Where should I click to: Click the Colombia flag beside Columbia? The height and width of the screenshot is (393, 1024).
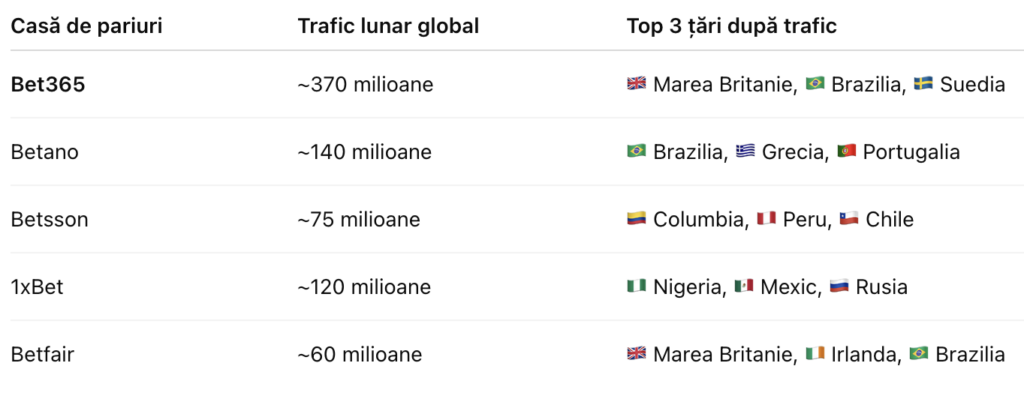coord(636,219)
